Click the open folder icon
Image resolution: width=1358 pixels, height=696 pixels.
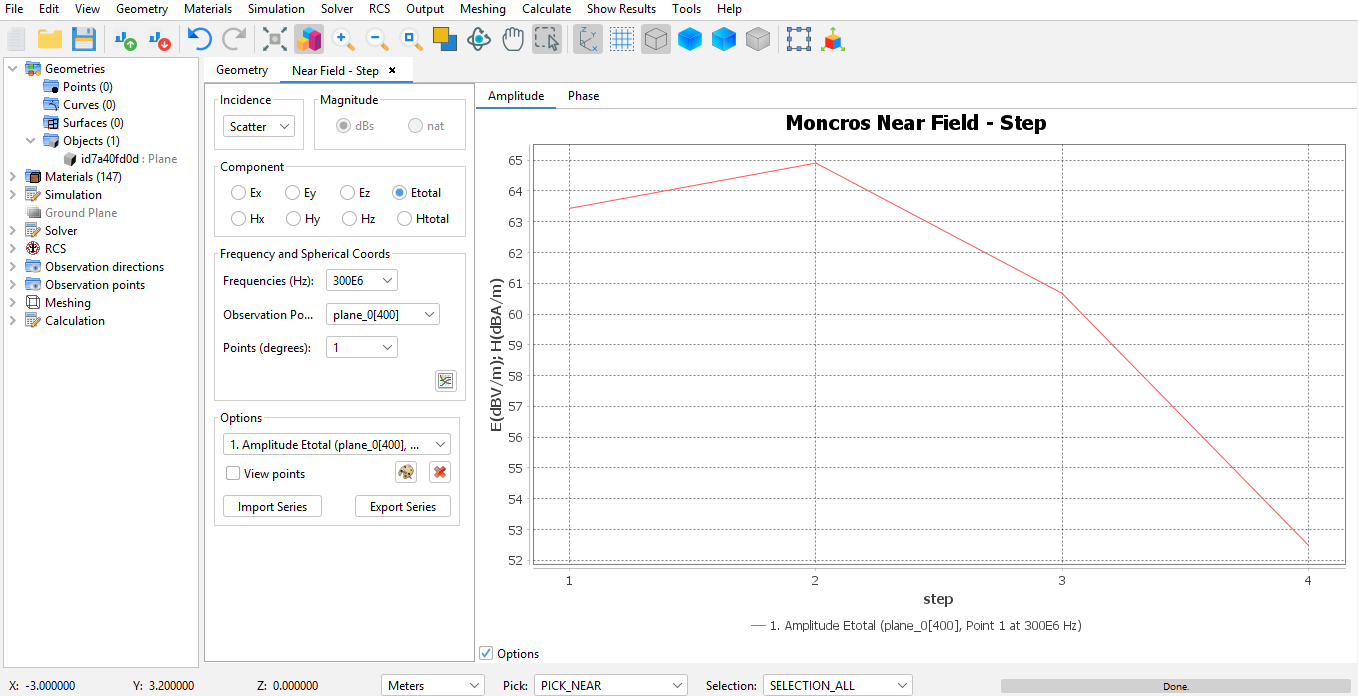50,39
